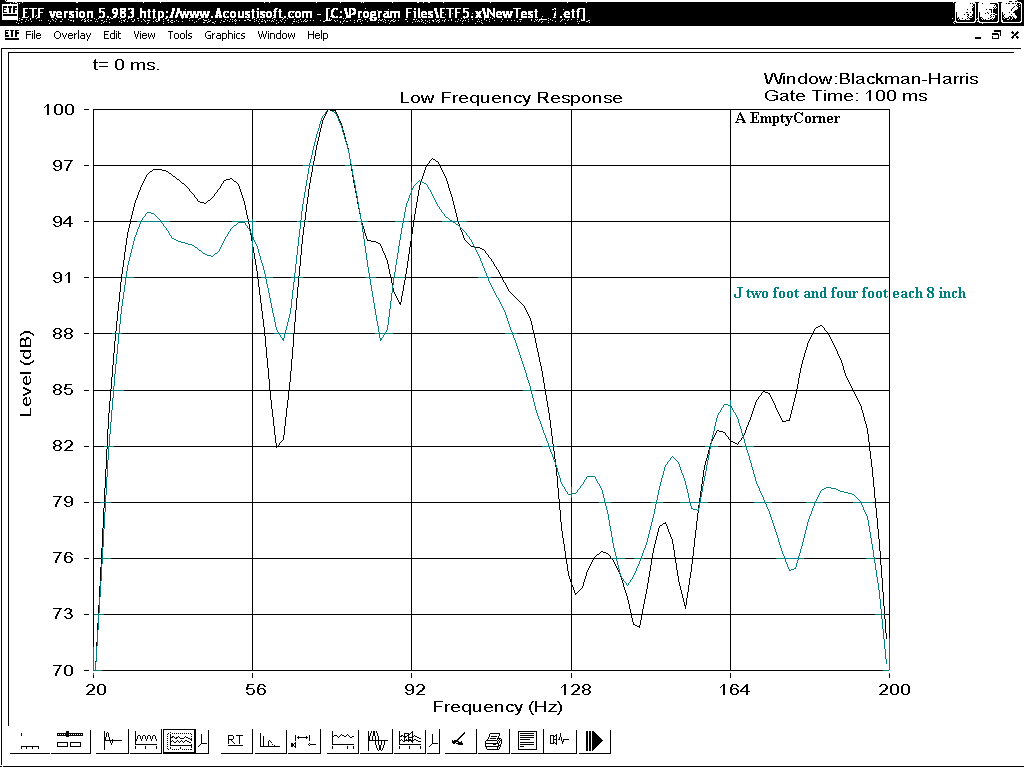
Task: Click the printer icon in toolbar
Action: click(x=493, y=741)
